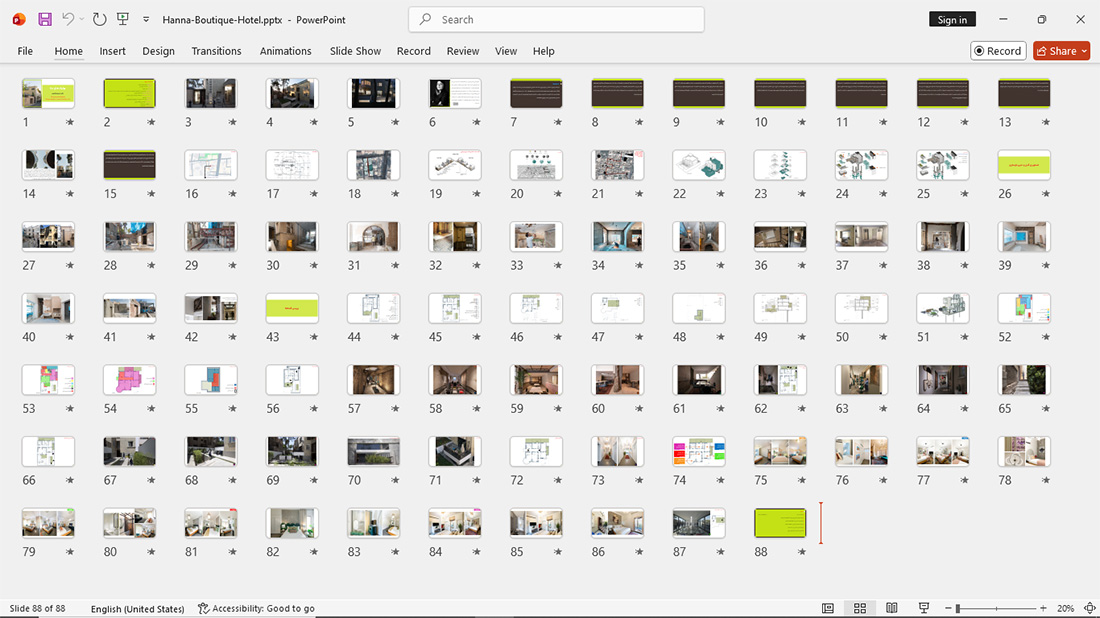Click the Sign in button

click(x=952, y=20)
